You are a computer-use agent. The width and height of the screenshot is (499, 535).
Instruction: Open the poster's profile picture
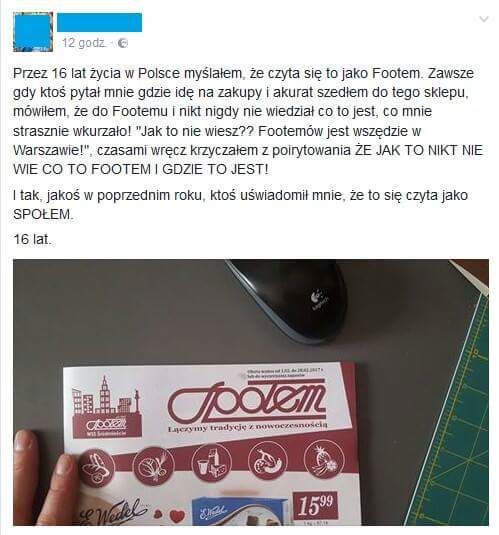click(33, 32)
